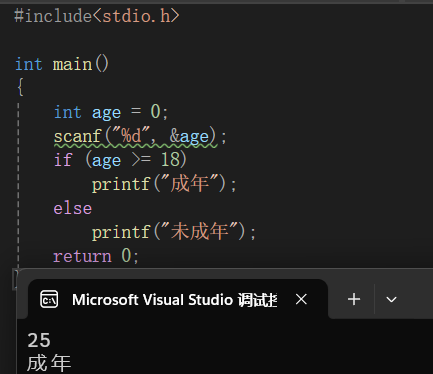Click the terminal icon on the console tab
This screenshot has height=374, width=433.
click(49, 299)
